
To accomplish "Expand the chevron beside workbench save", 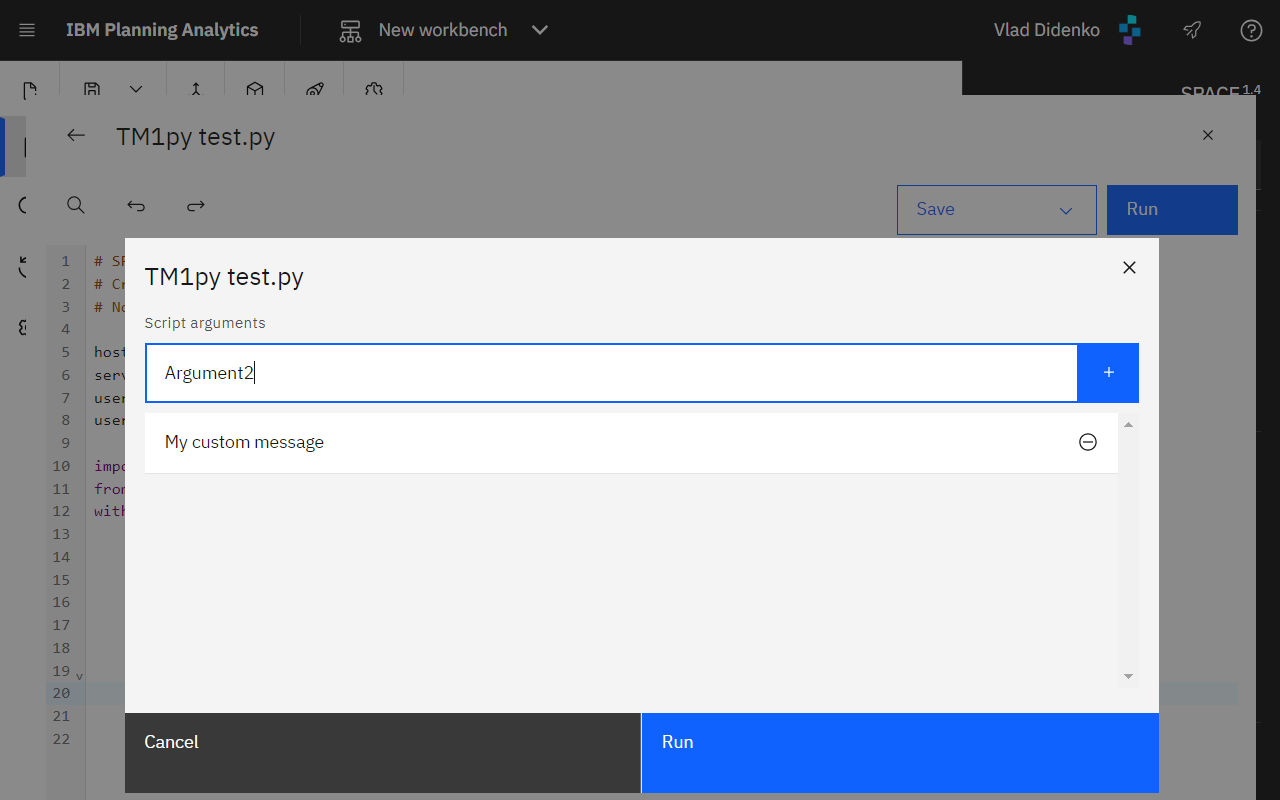I will click(x=136, y=90).
